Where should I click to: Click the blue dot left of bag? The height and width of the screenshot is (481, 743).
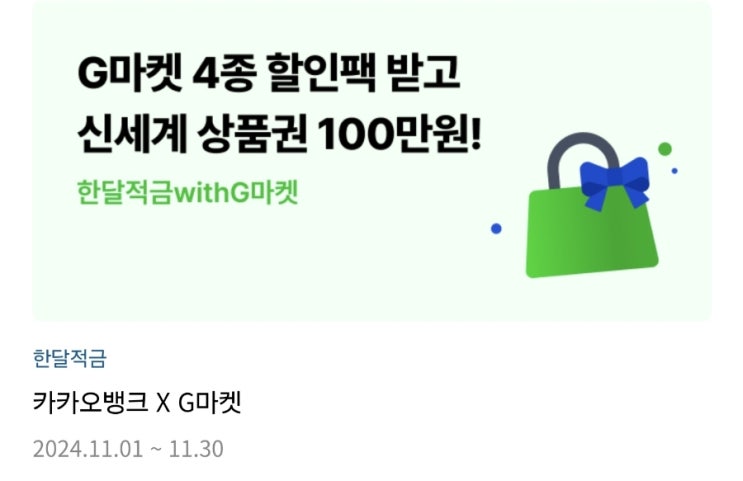coord(496,228)
